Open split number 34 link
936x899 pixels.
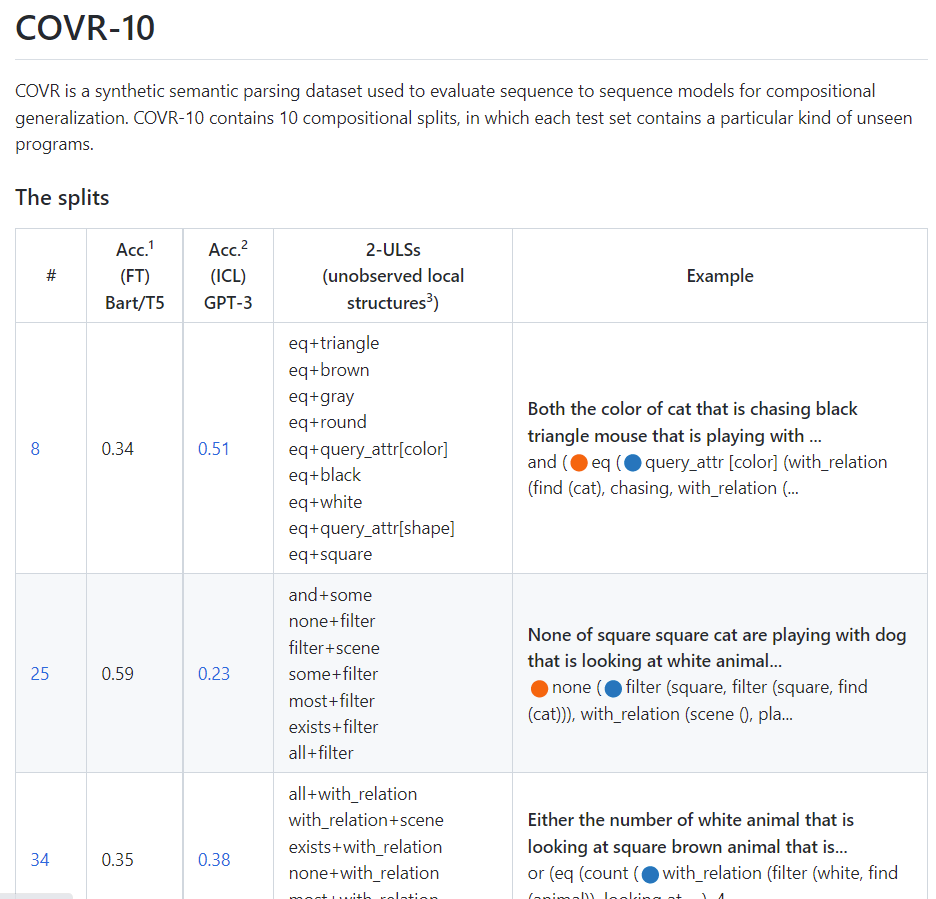coord(40,860)
